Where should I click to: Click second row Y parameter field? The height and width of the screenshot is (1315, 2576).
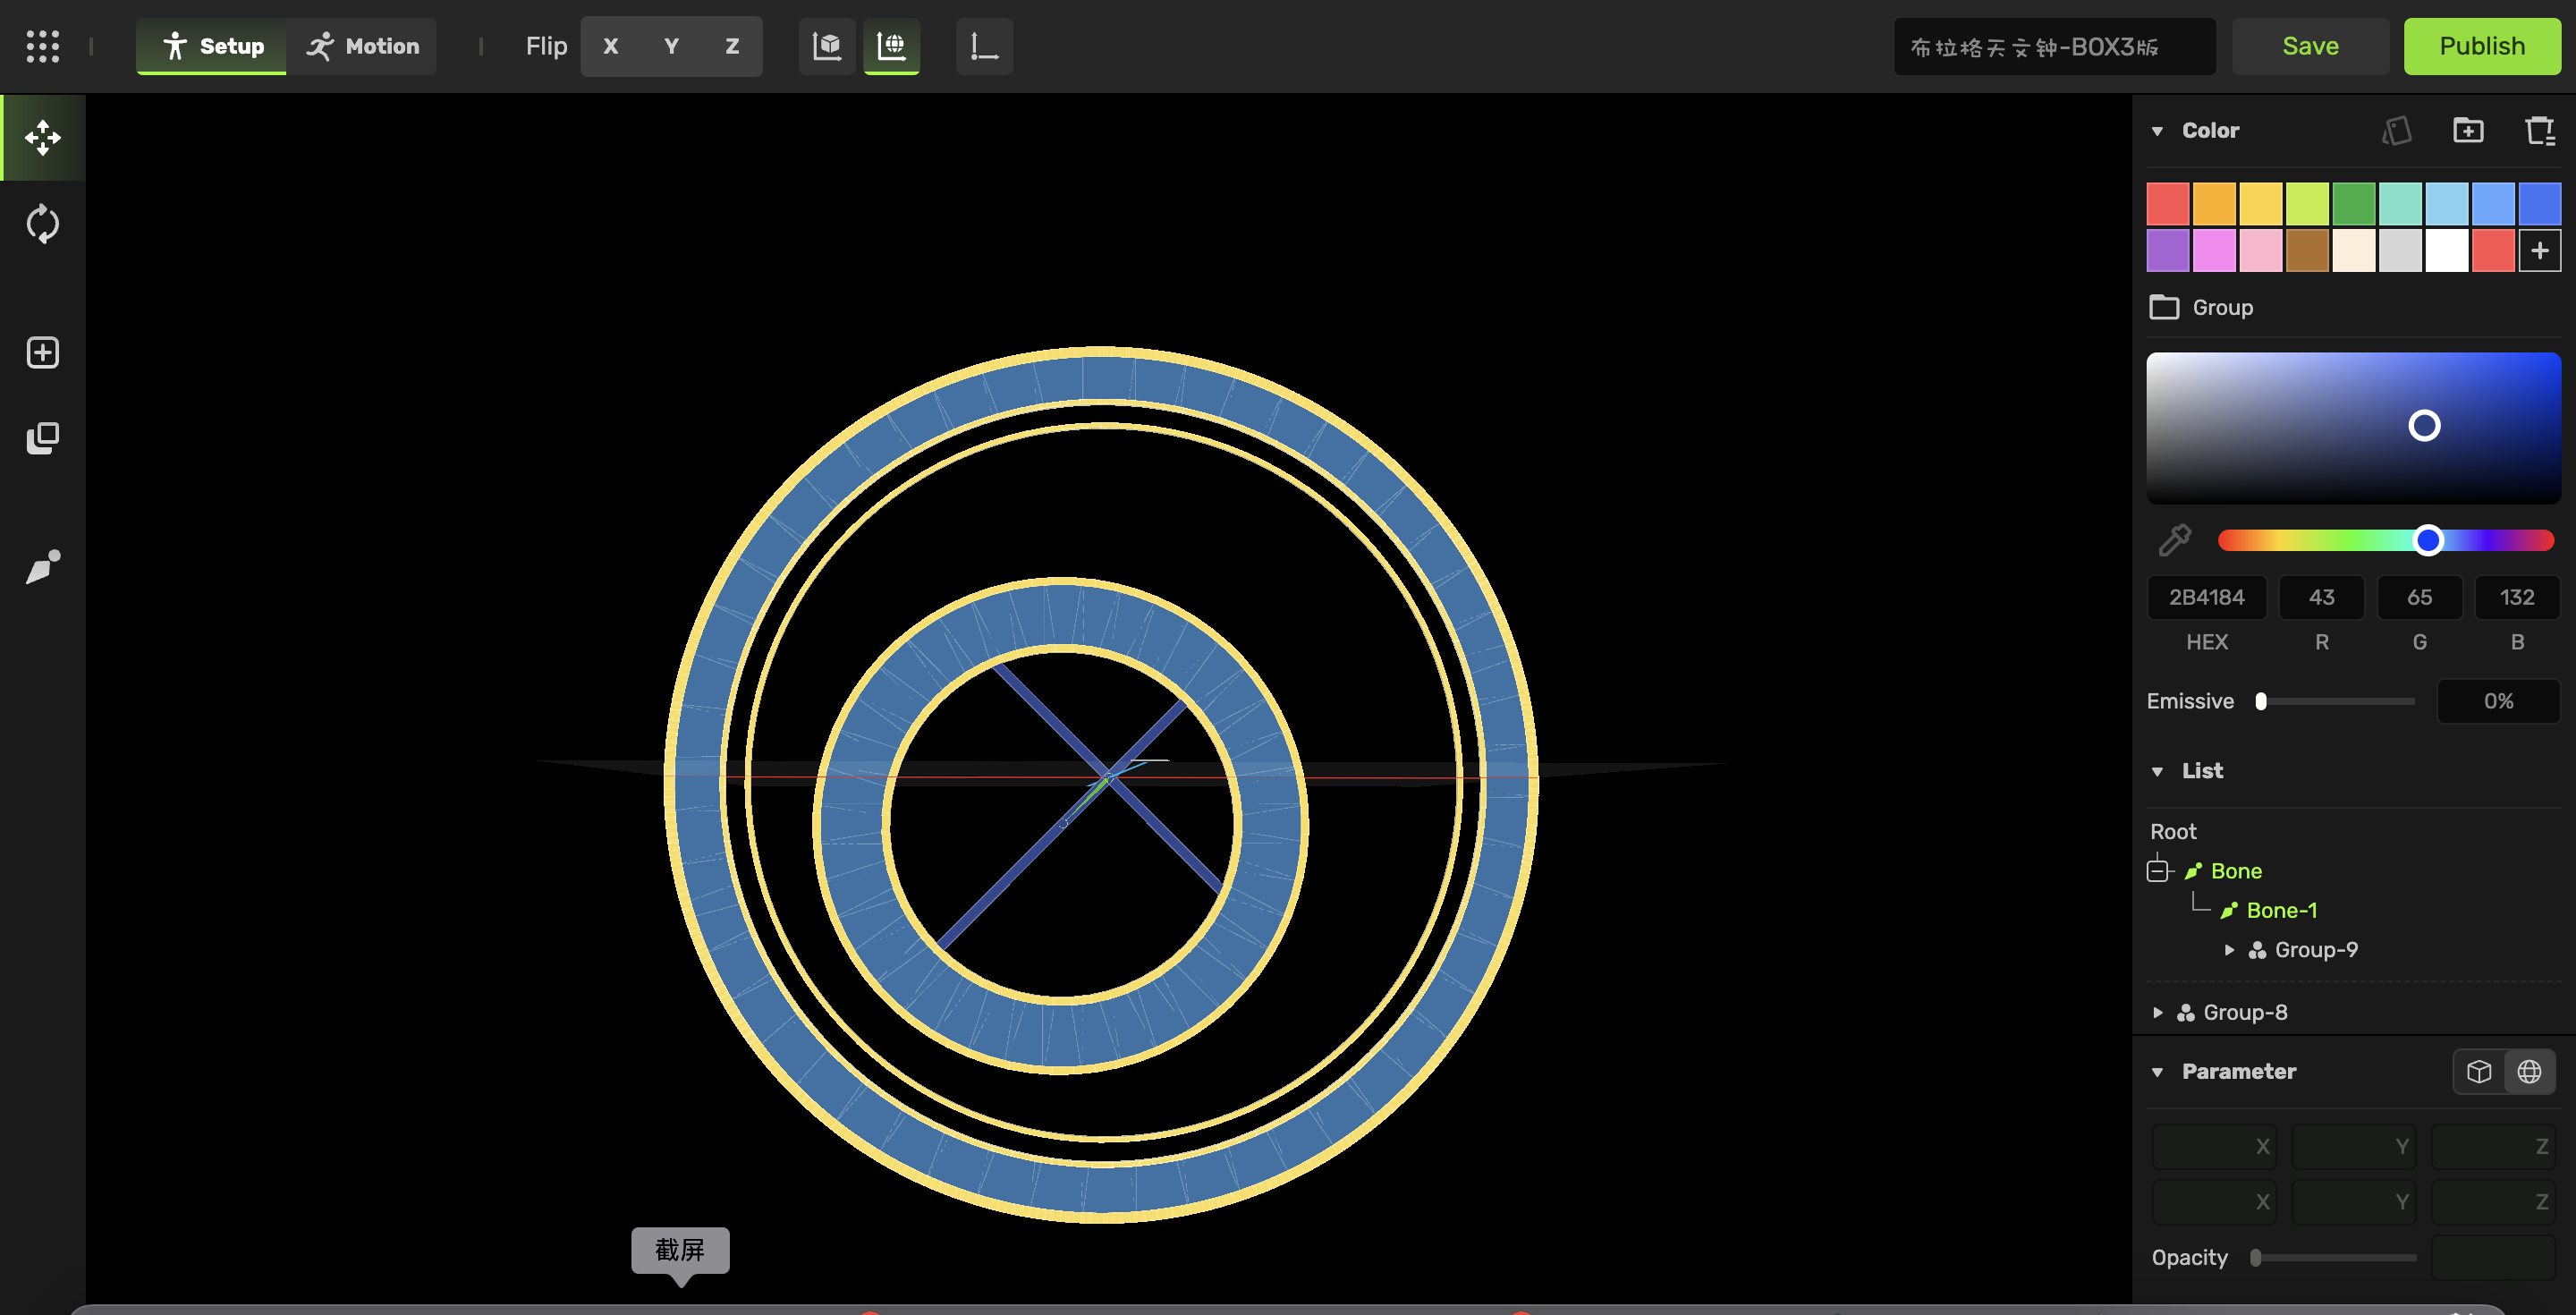(2353, 1201)
